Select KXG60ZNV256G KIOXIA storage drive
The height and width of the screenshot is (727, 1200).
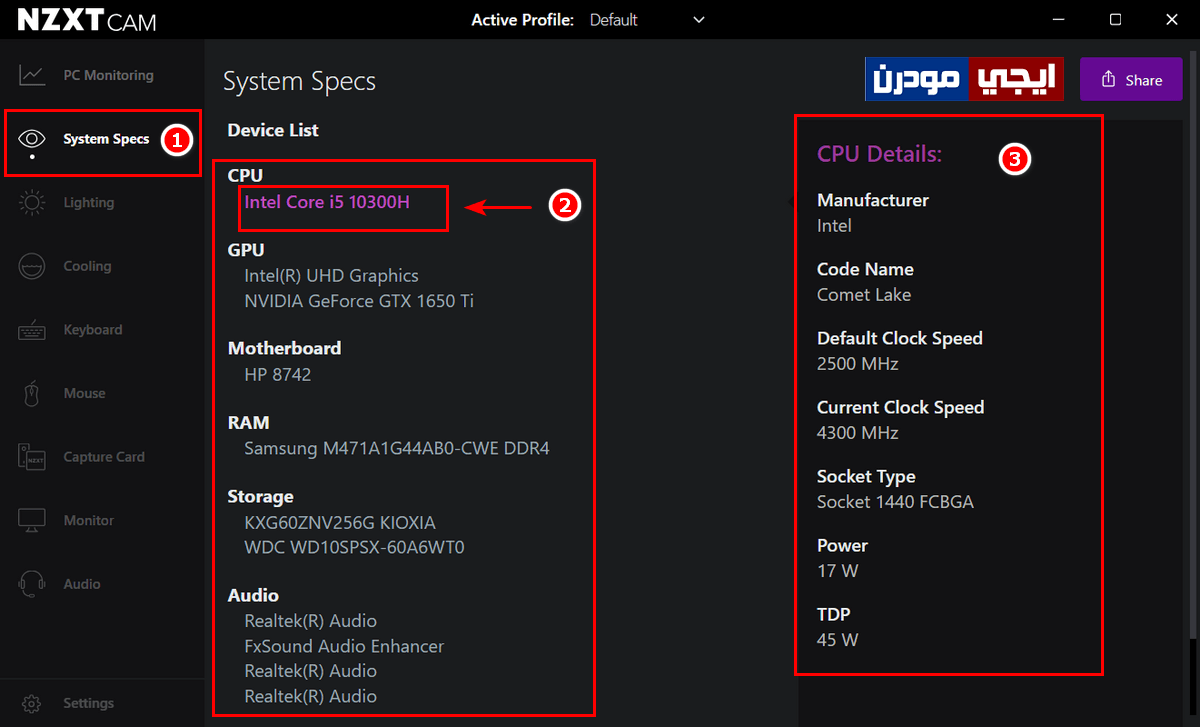(340, 522)
